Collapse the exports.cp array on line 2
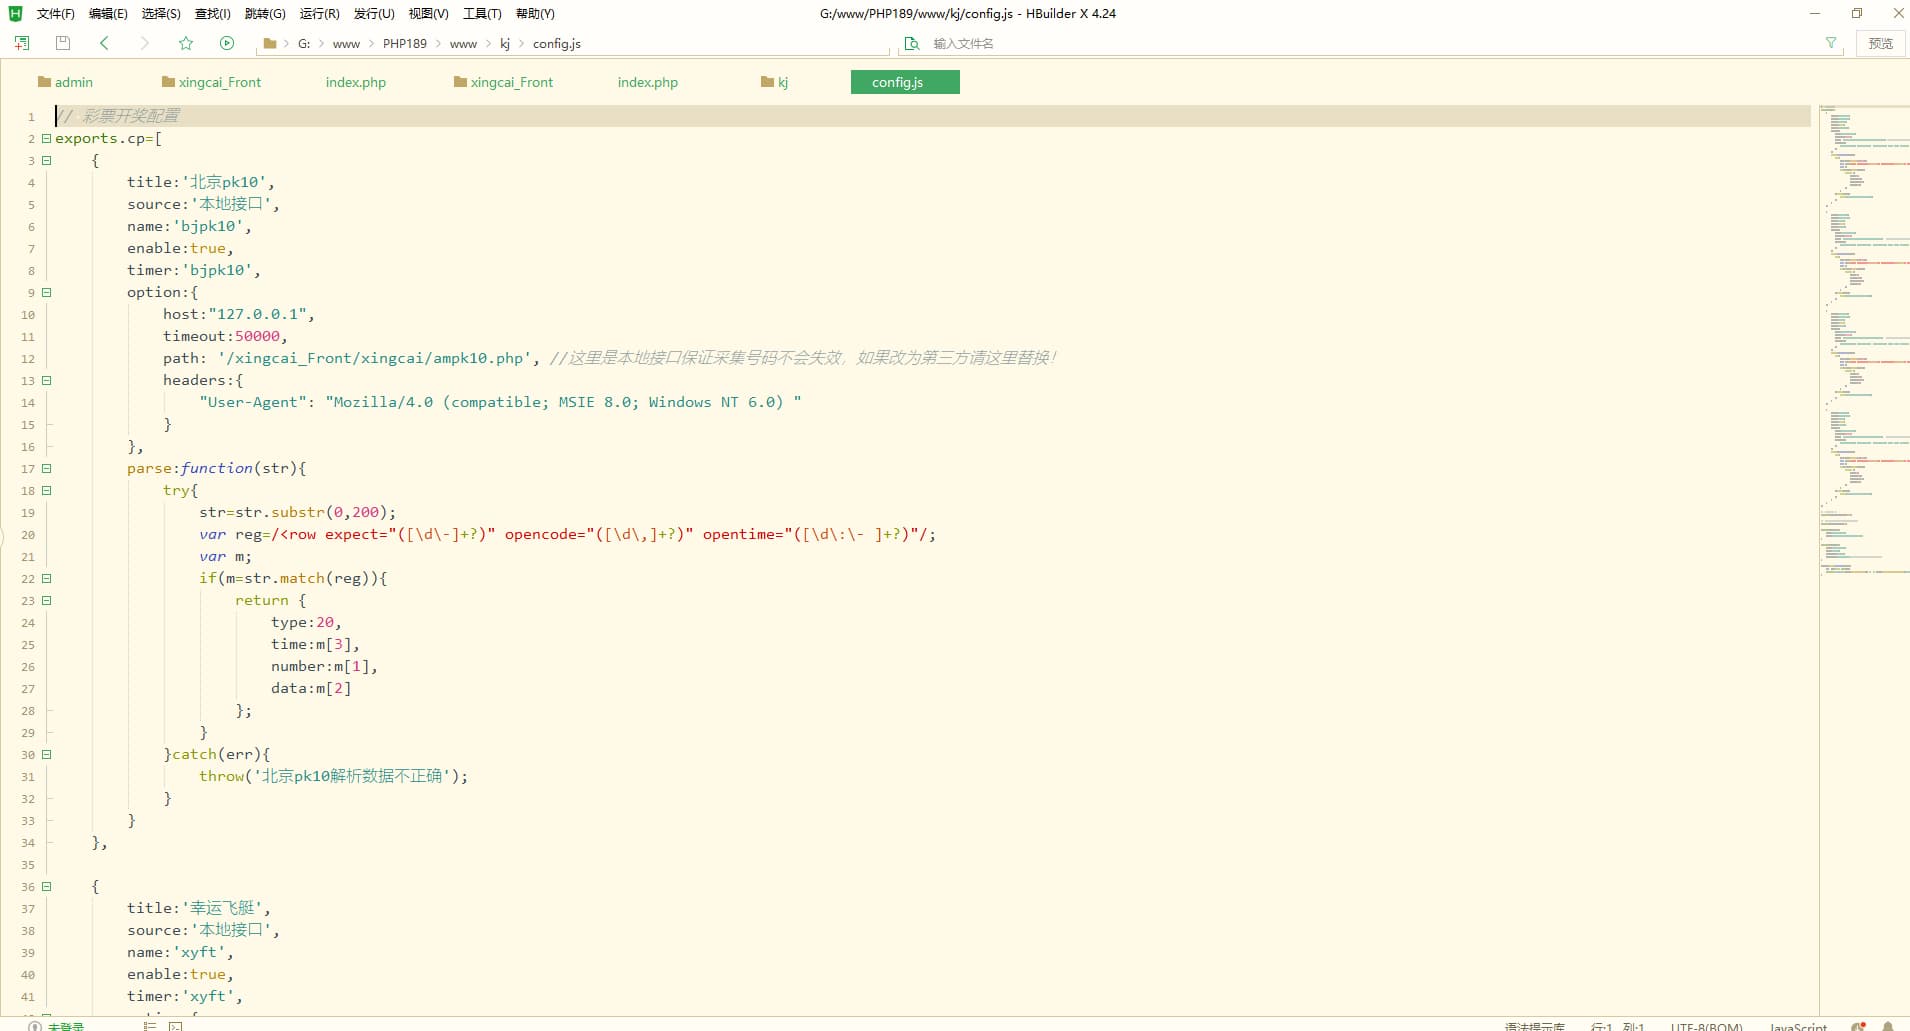Image resolution: width=1910 pixels, height=1031 pixels. (46, 139)
